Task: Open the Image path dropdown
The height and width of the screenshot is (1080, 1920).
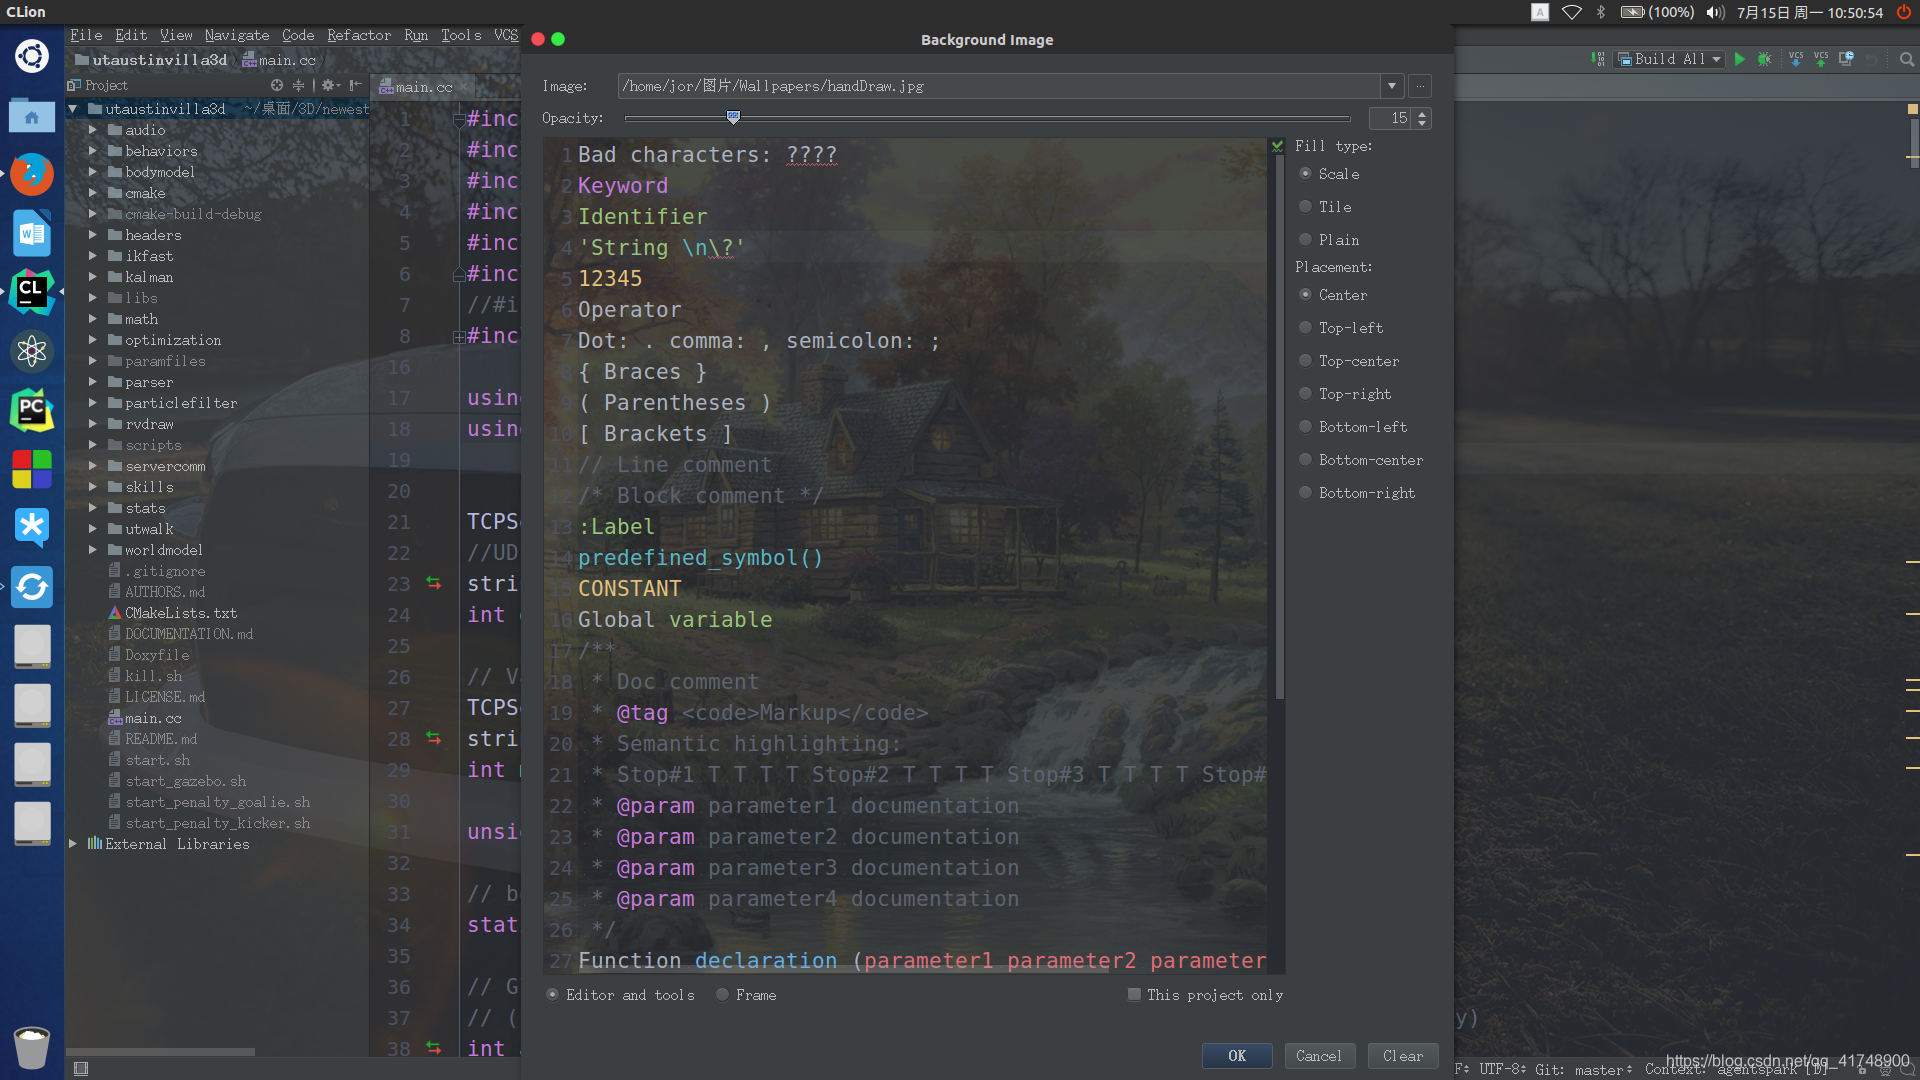Action: 1391,86
